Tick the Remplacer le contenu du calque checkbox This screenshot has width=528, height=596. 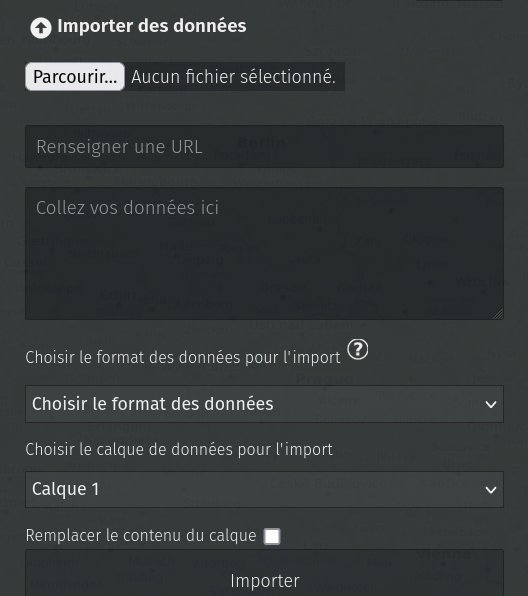(272, 536)
